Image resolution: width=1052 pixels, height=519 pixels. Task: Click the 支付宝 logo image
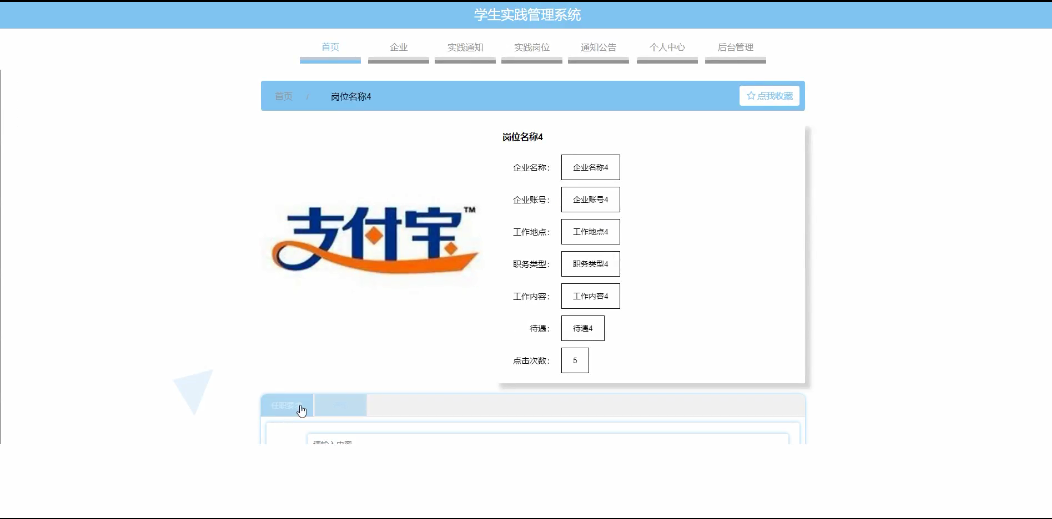(x=374, y=240)
